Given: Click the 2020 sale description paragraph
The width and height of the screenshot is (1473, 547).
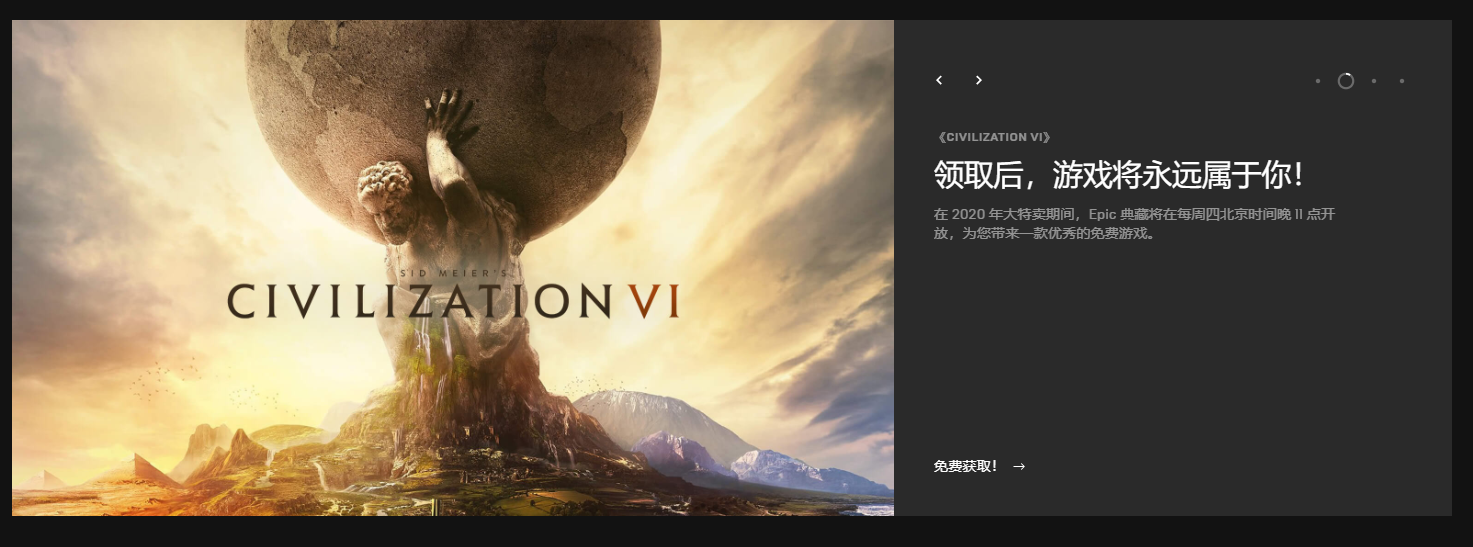Looking at the screenshot, I should pos(1134,224).
